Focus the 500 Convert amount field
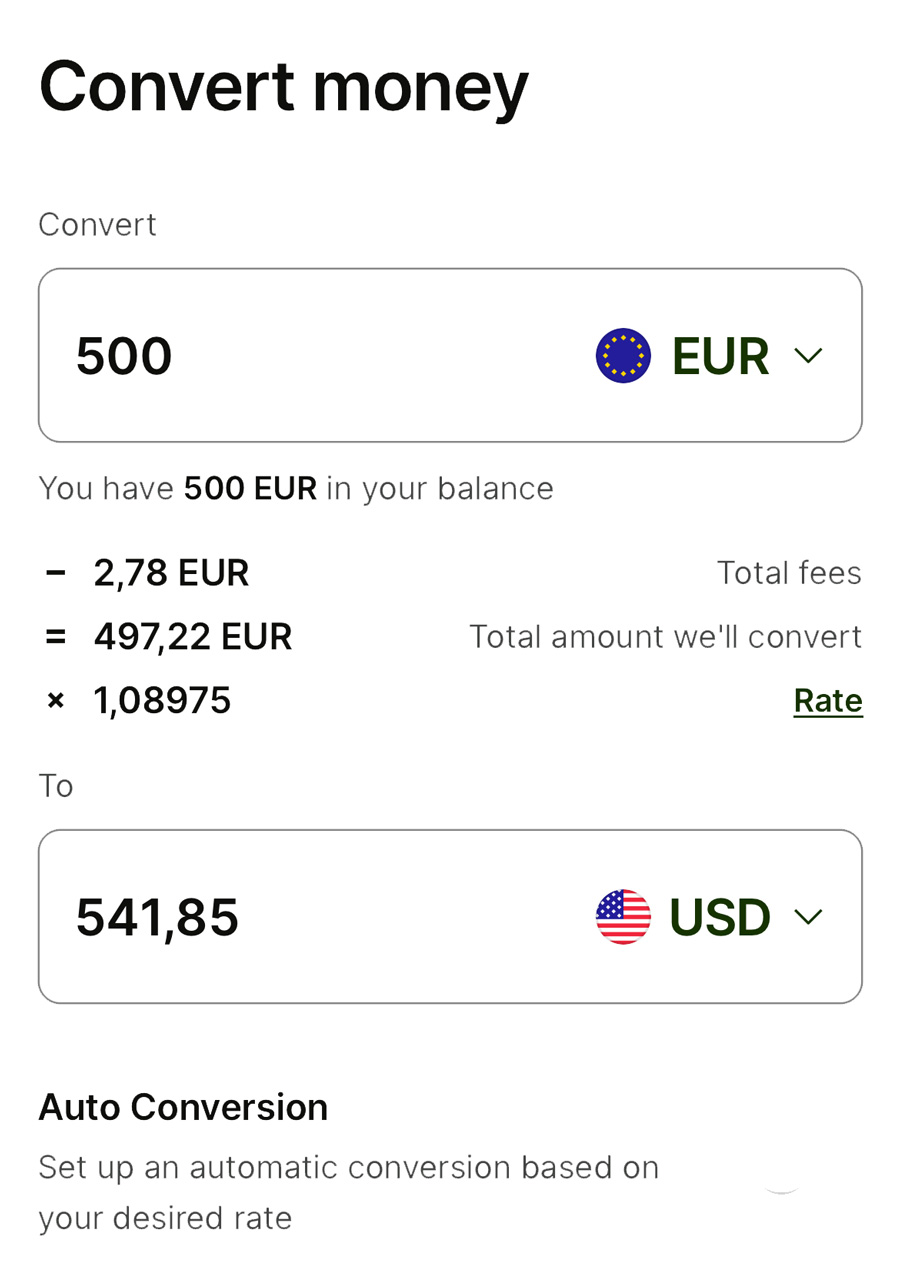Image resolution: width=900 pixels, height=1278 pixels. [x=450, y=355]
